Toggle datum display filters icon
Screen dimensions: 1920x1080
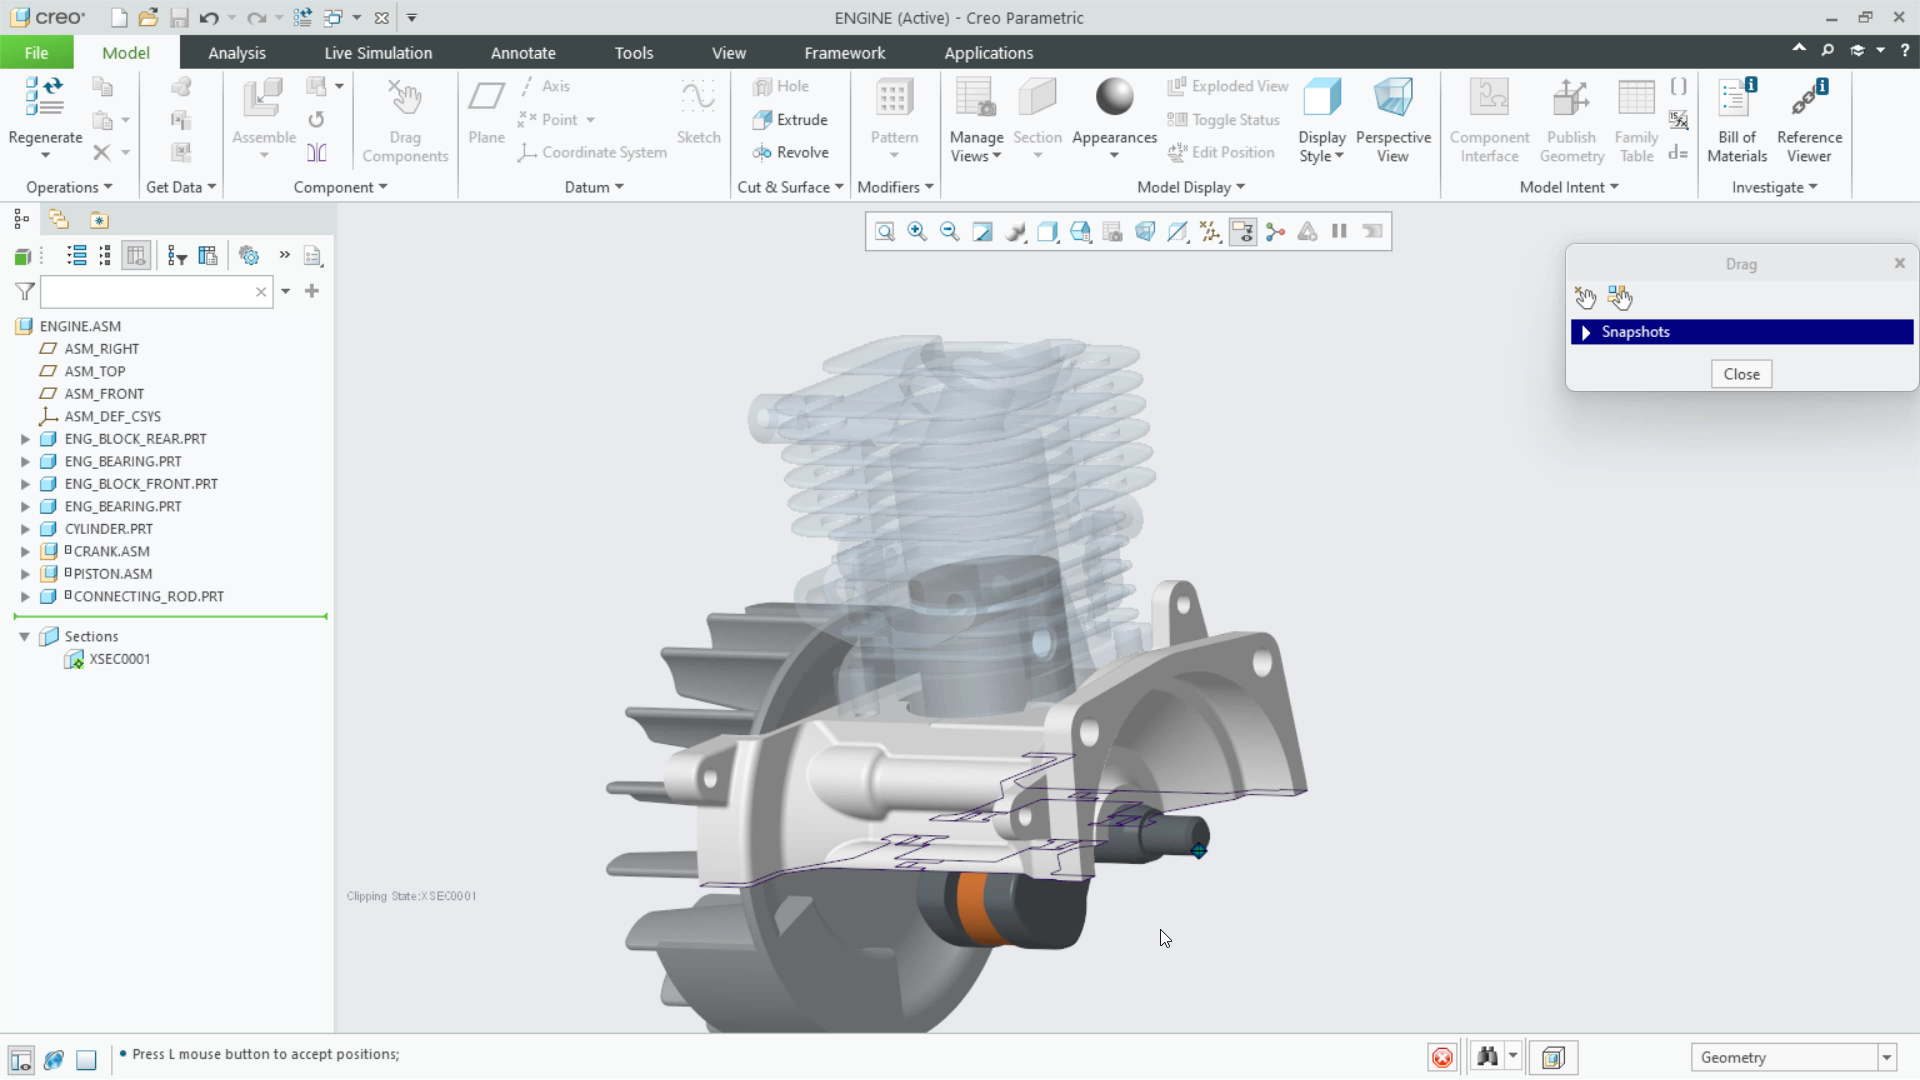pyautogui.click(x=1210, y=232)
